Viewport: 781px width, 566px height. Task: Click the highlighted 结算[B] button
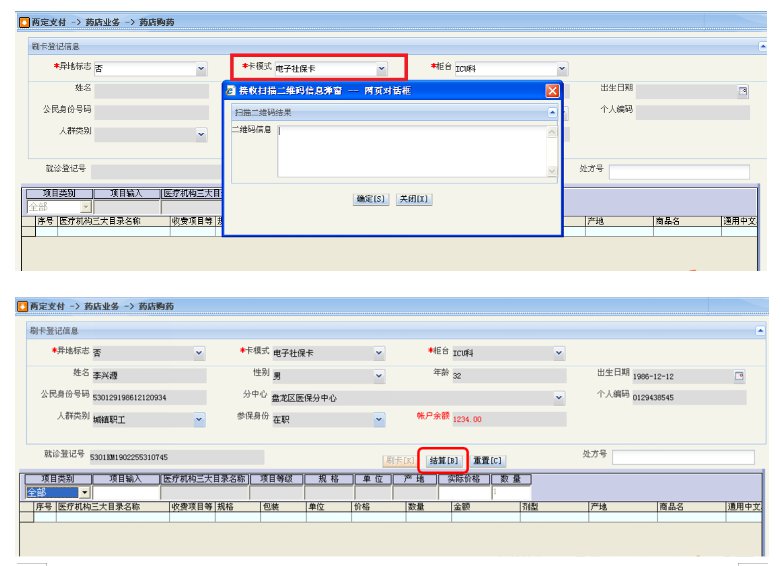point(443,460)
